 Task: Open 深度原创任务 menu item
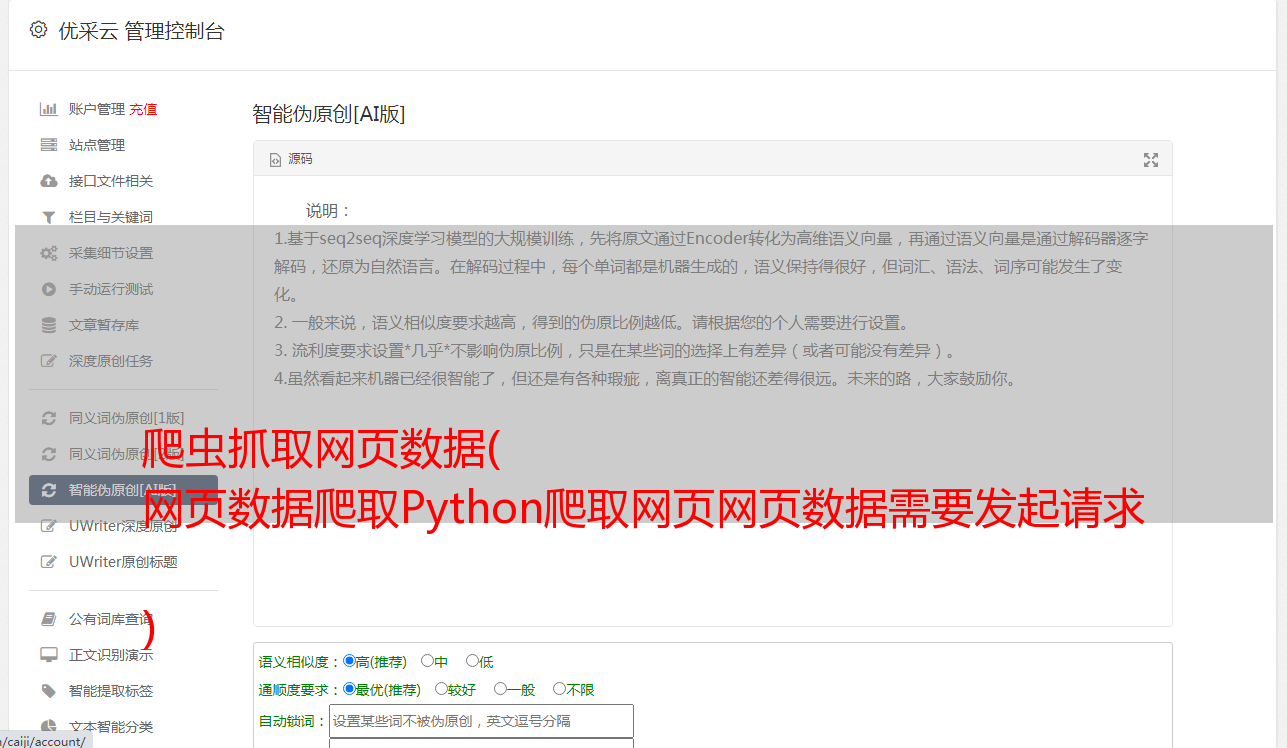pyautogui.click(x=111, y=361)
